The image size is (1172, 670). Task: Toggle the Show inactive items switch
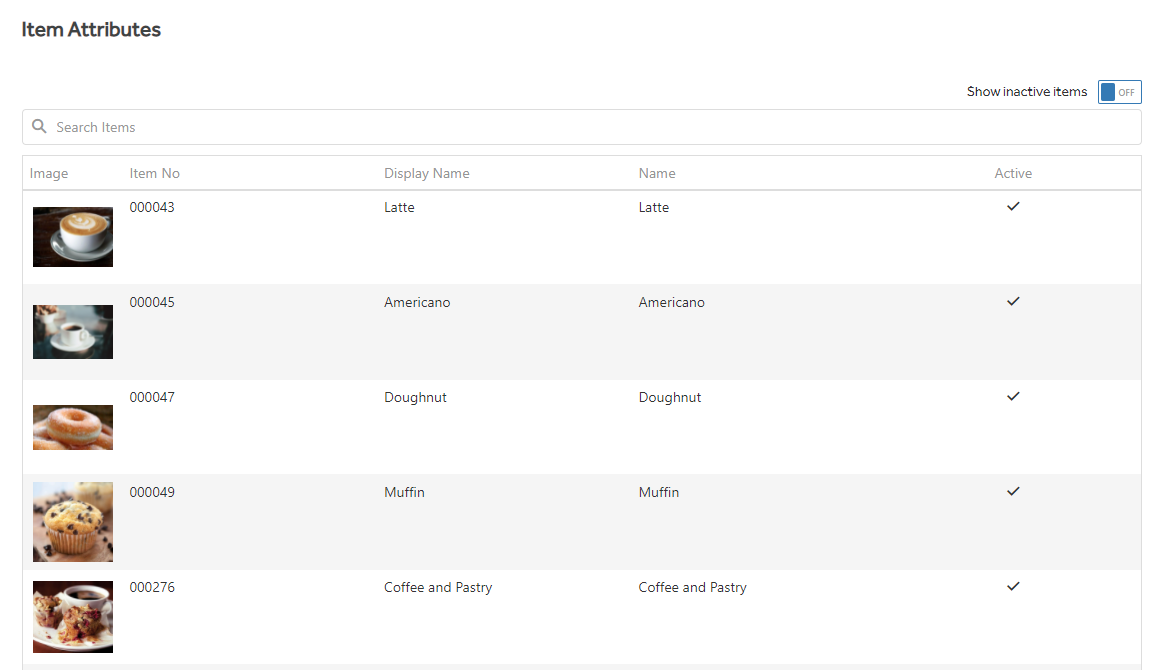point(1119,92)
